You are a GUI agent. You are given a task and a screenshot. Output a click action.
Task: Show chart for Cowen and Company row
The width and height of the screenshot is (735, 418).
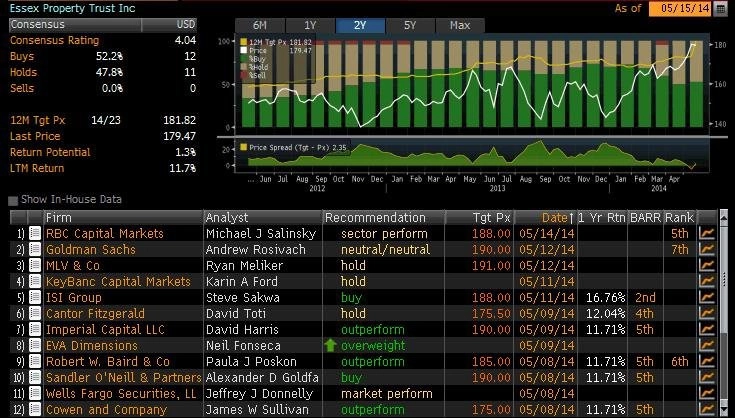tap(706, 409)
